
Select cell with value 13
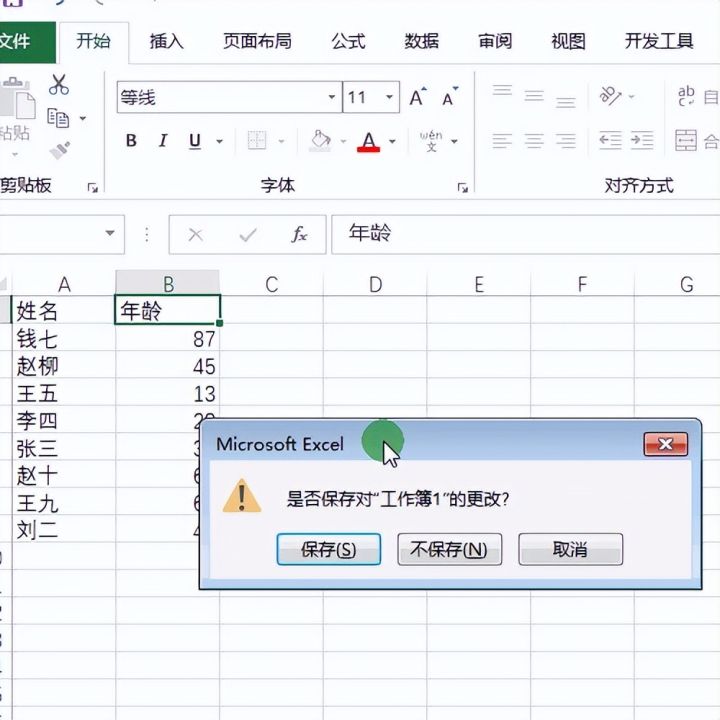[x=168, y=393]
